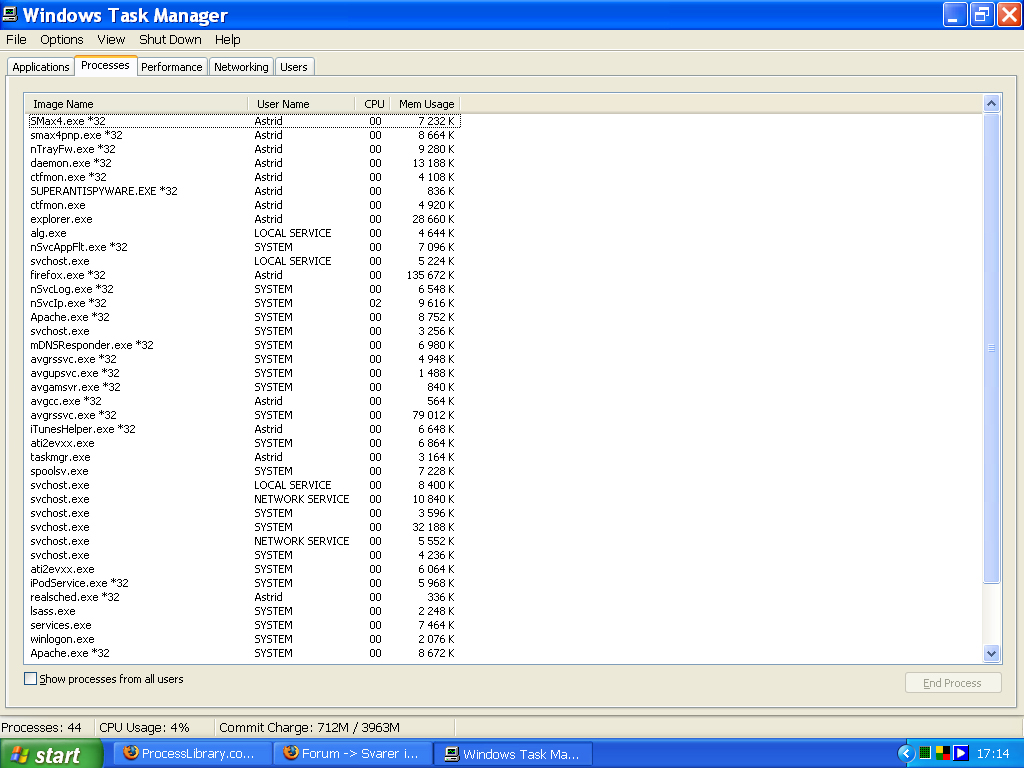The height and width of the screenshot is (768, 1024).
Task: Click the Firefox icon on Forum taskbar button
Action: point(291,753)
